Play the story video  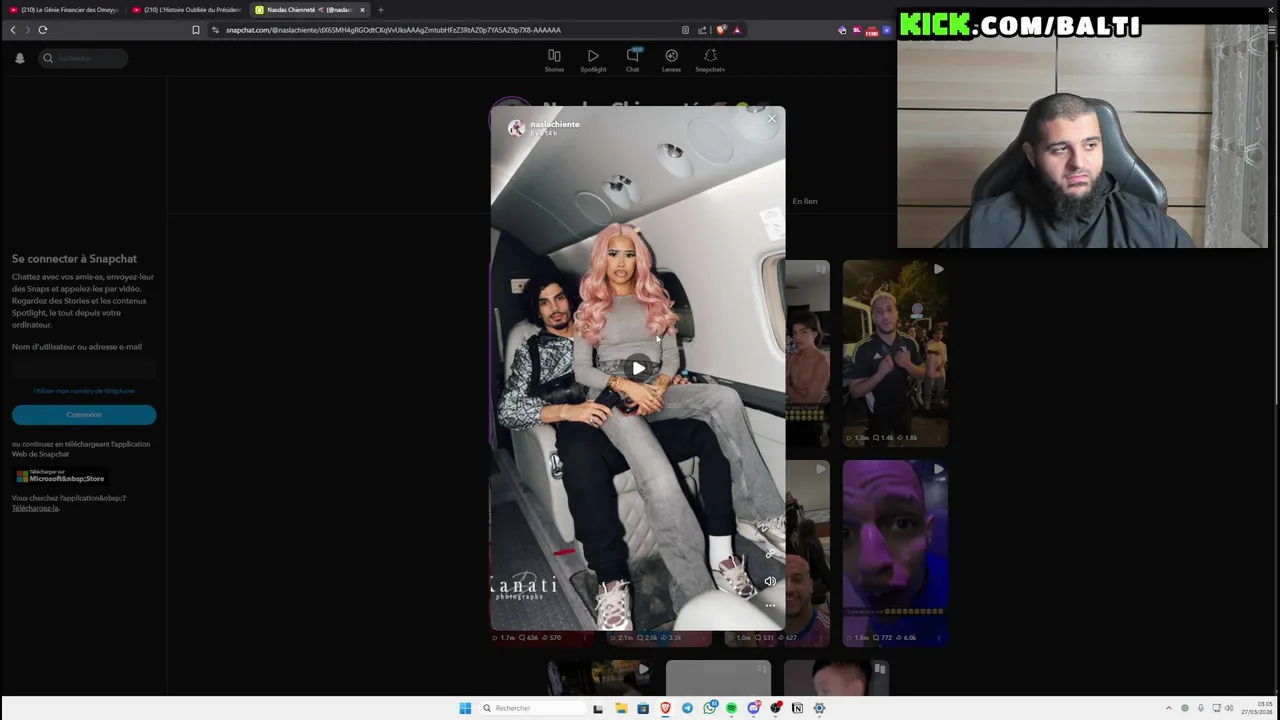(x=638, y=368)
